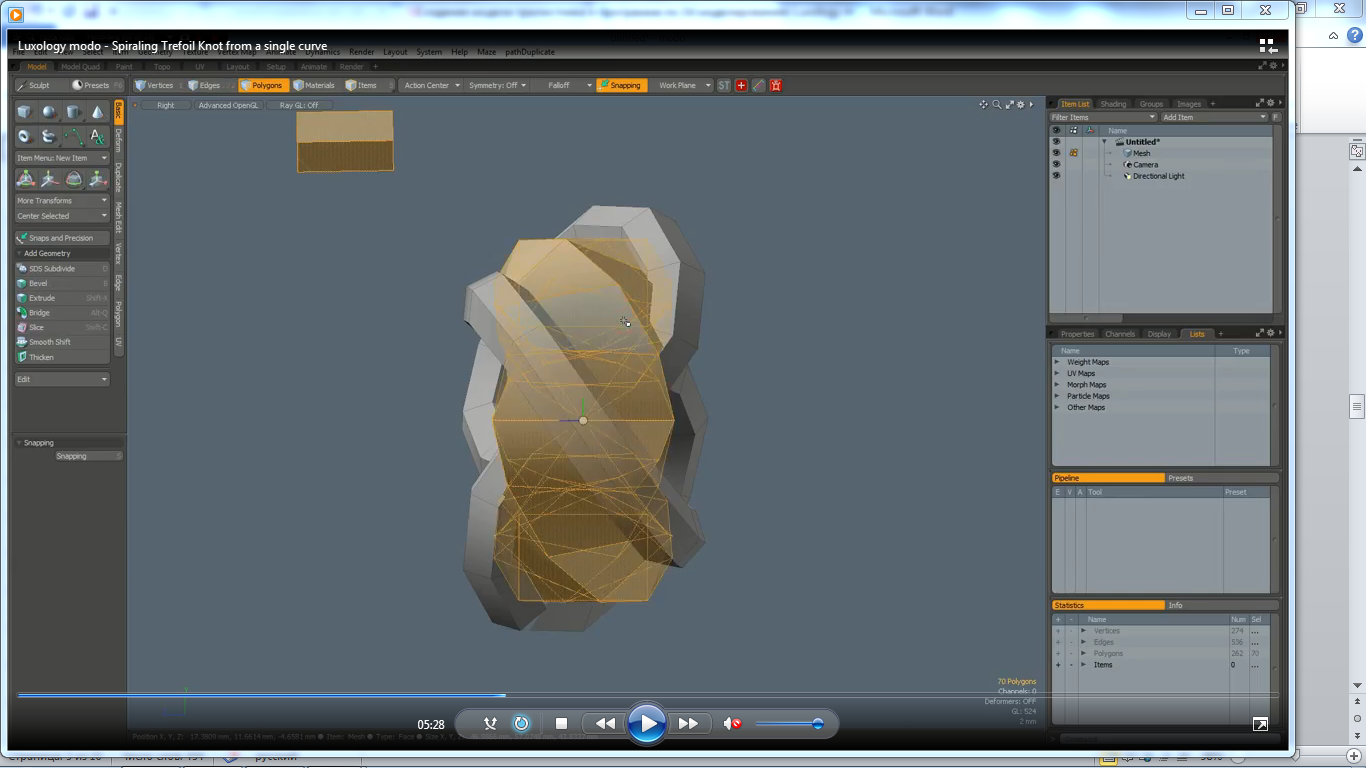Open the Action Center dropdown

(x=431, y=85)
